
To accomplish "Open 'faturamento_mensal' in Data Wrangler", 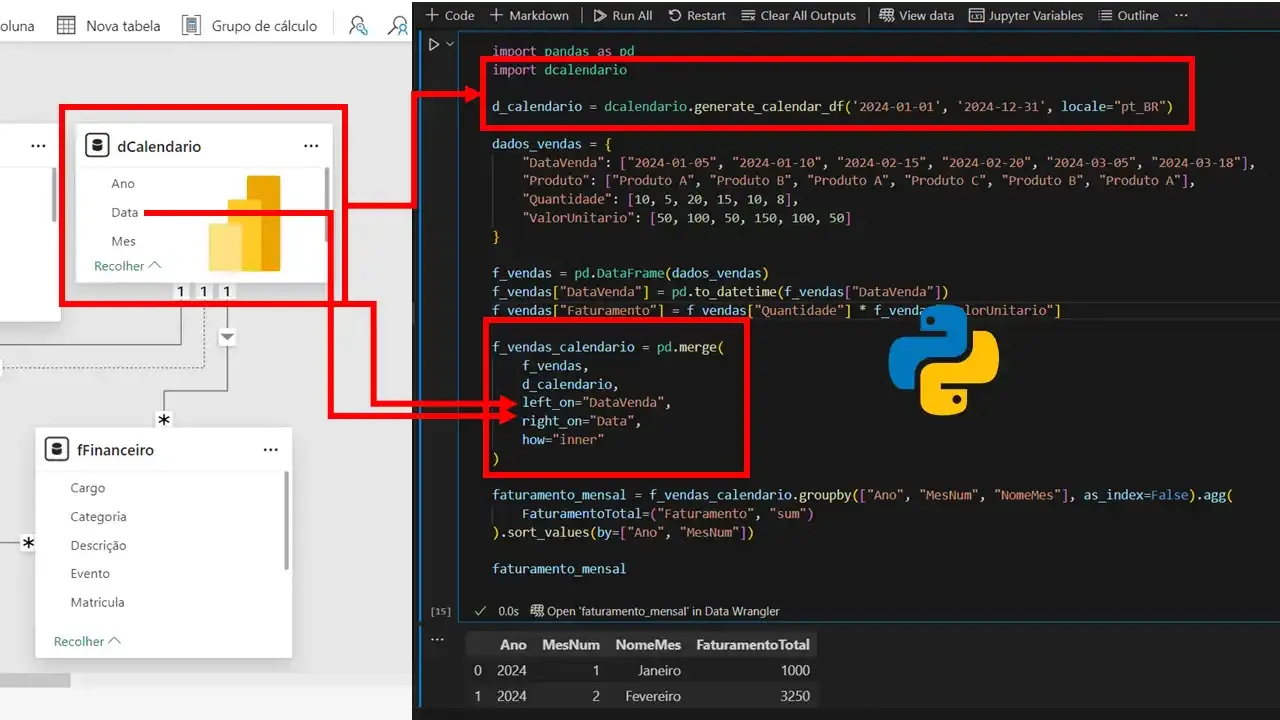I will pos(654,610).
